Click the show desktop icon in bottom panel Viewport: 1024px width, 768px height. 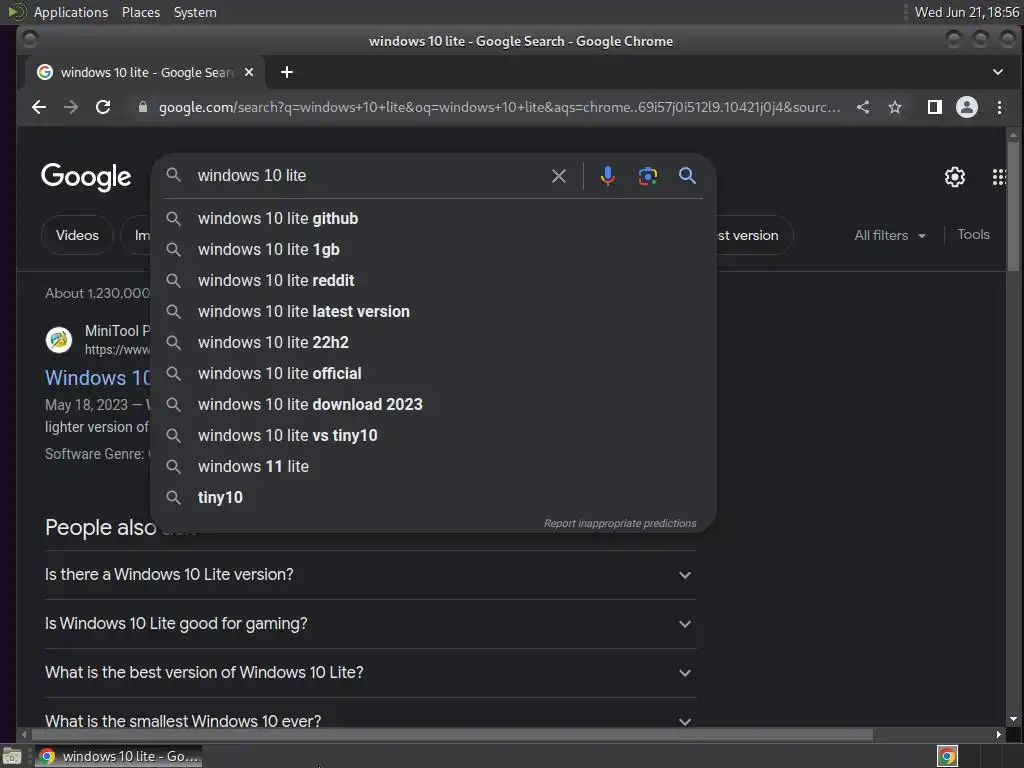[x=12, y=757]
